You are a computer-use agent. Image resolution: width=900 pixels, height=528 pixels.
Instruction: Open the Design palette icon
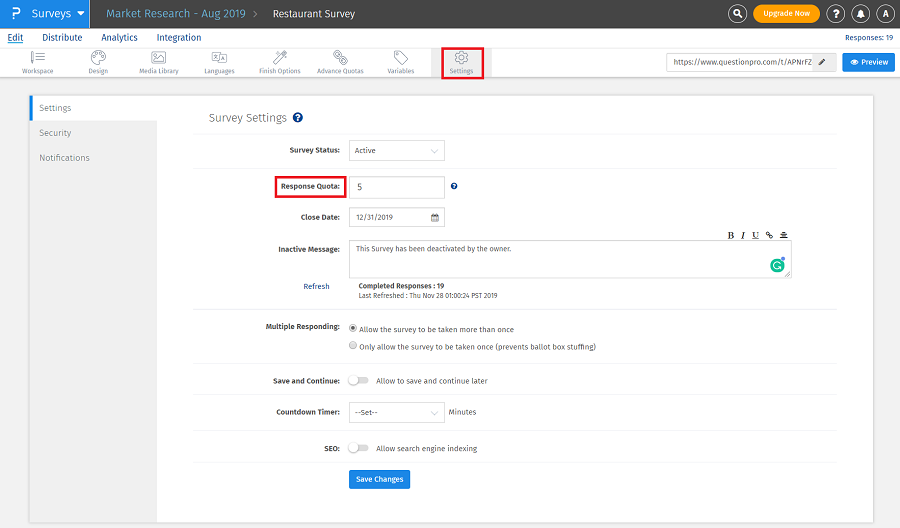click(98, 62)
